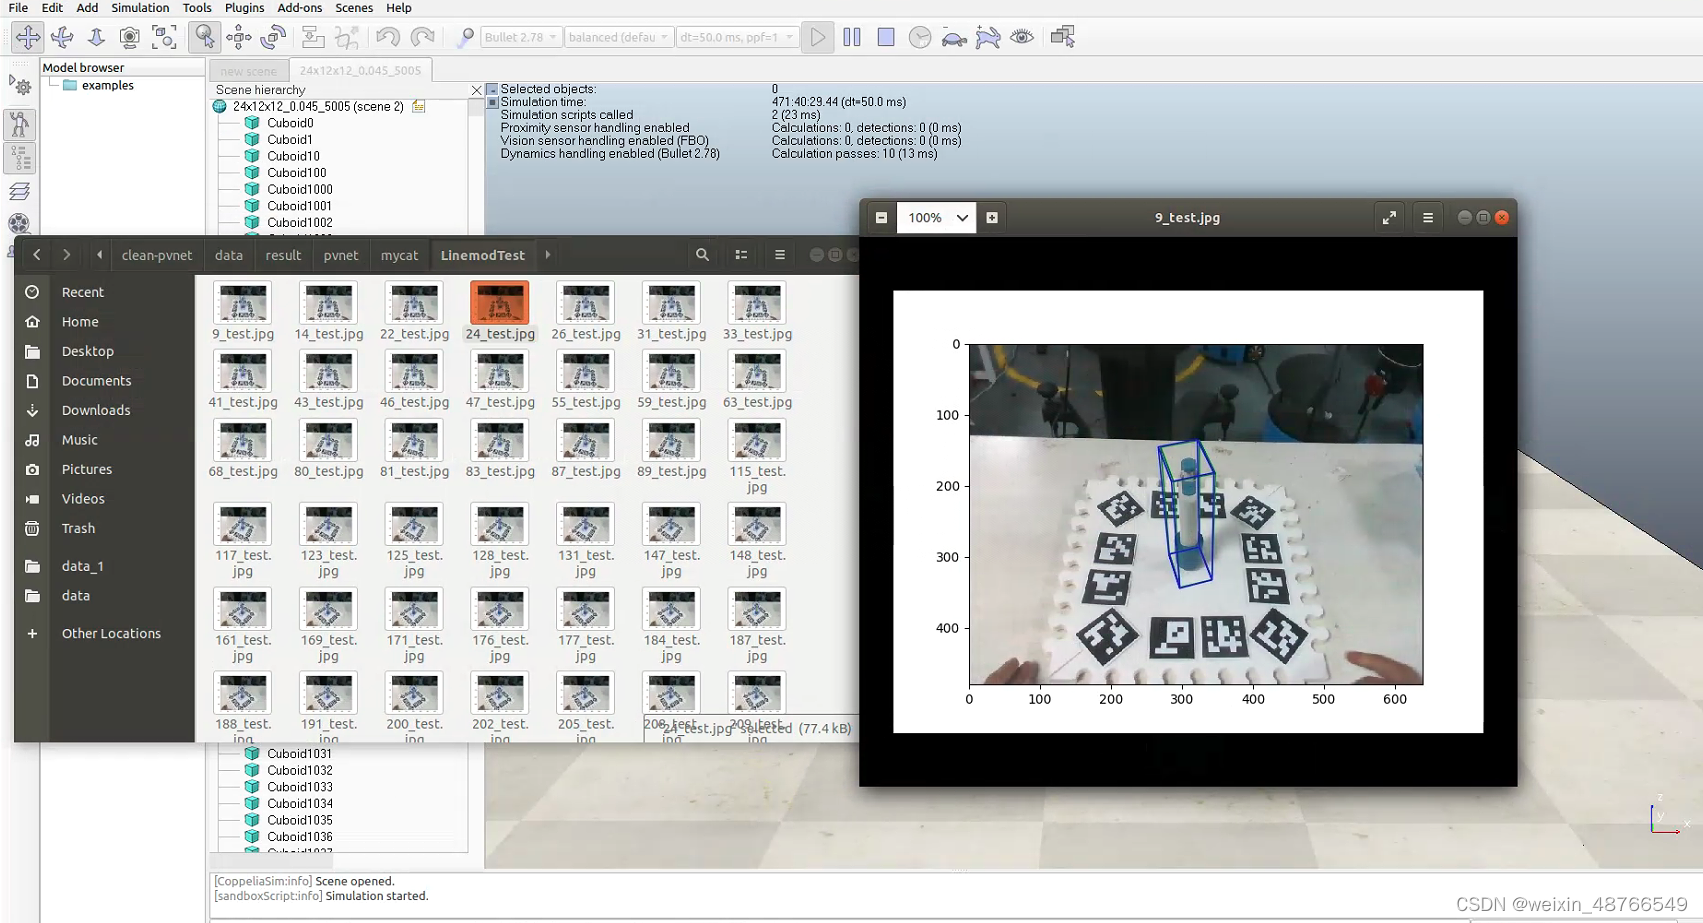The width and height of the screenshot is (1703, 923).
Task: Open the Plugins menu
Action: point(244,7)
